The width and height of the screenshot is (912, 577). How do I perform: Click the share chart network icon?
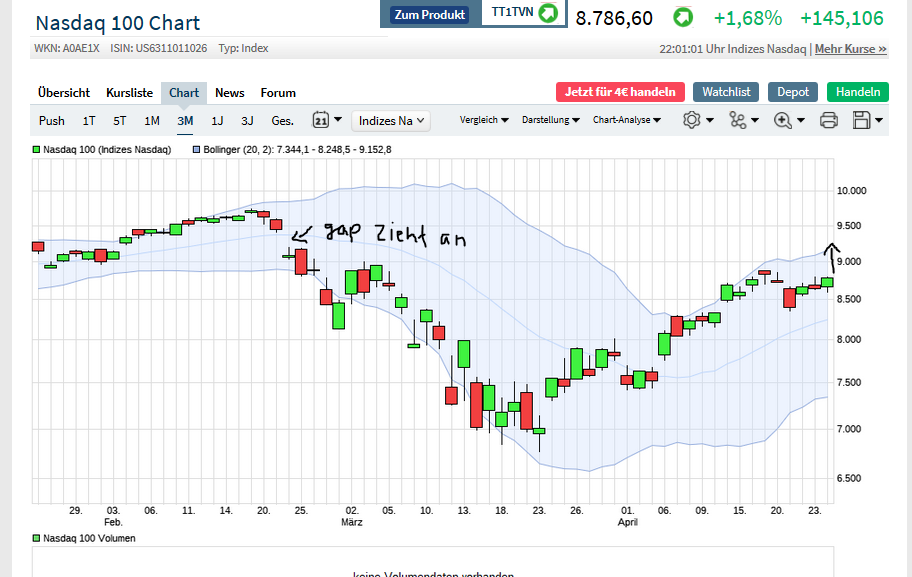click(x=737, y=120)
